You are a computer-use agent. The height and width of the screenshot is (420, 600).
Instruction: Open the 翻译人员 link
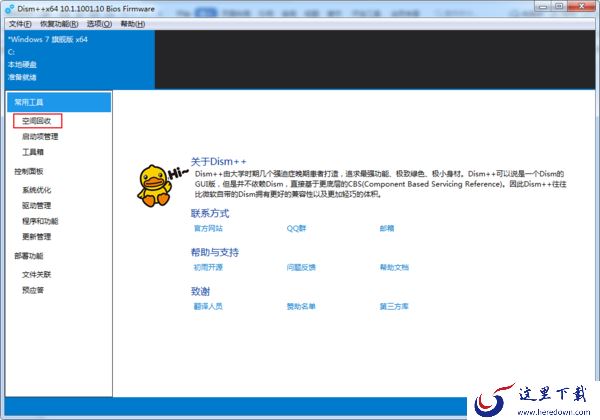[208, 306]
